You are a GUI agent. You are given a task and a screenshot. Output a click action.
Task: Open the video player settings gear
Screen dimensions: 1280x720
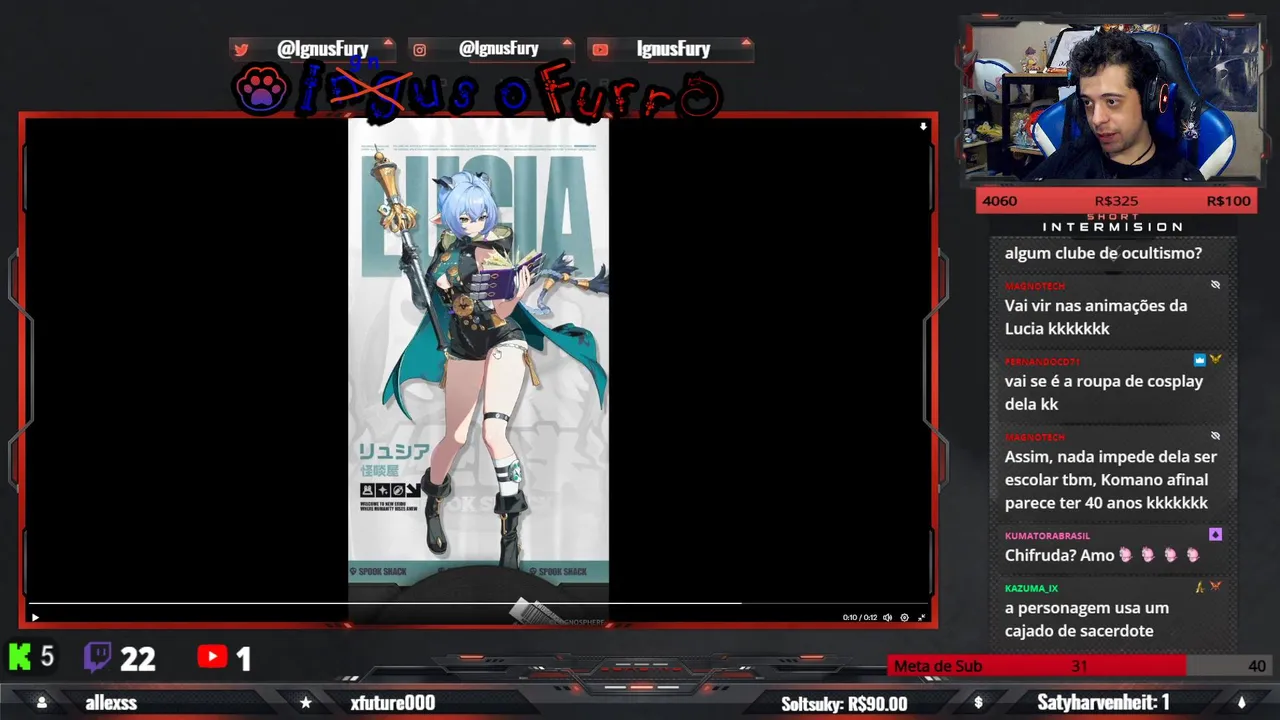[904, 618]
